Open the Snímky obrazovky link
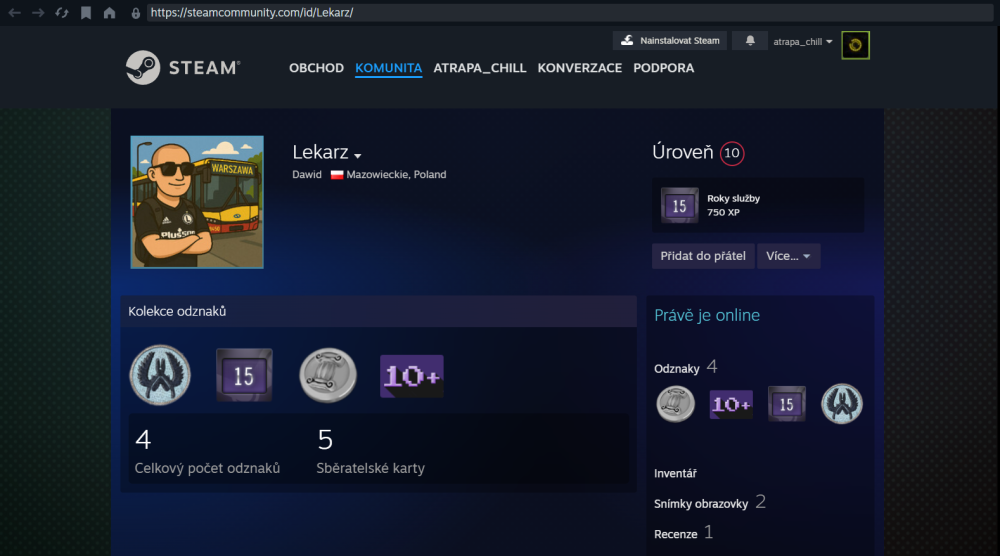The width and height of the screenshot is (1000, 556). pyautogui.click(x=701, y=504)
